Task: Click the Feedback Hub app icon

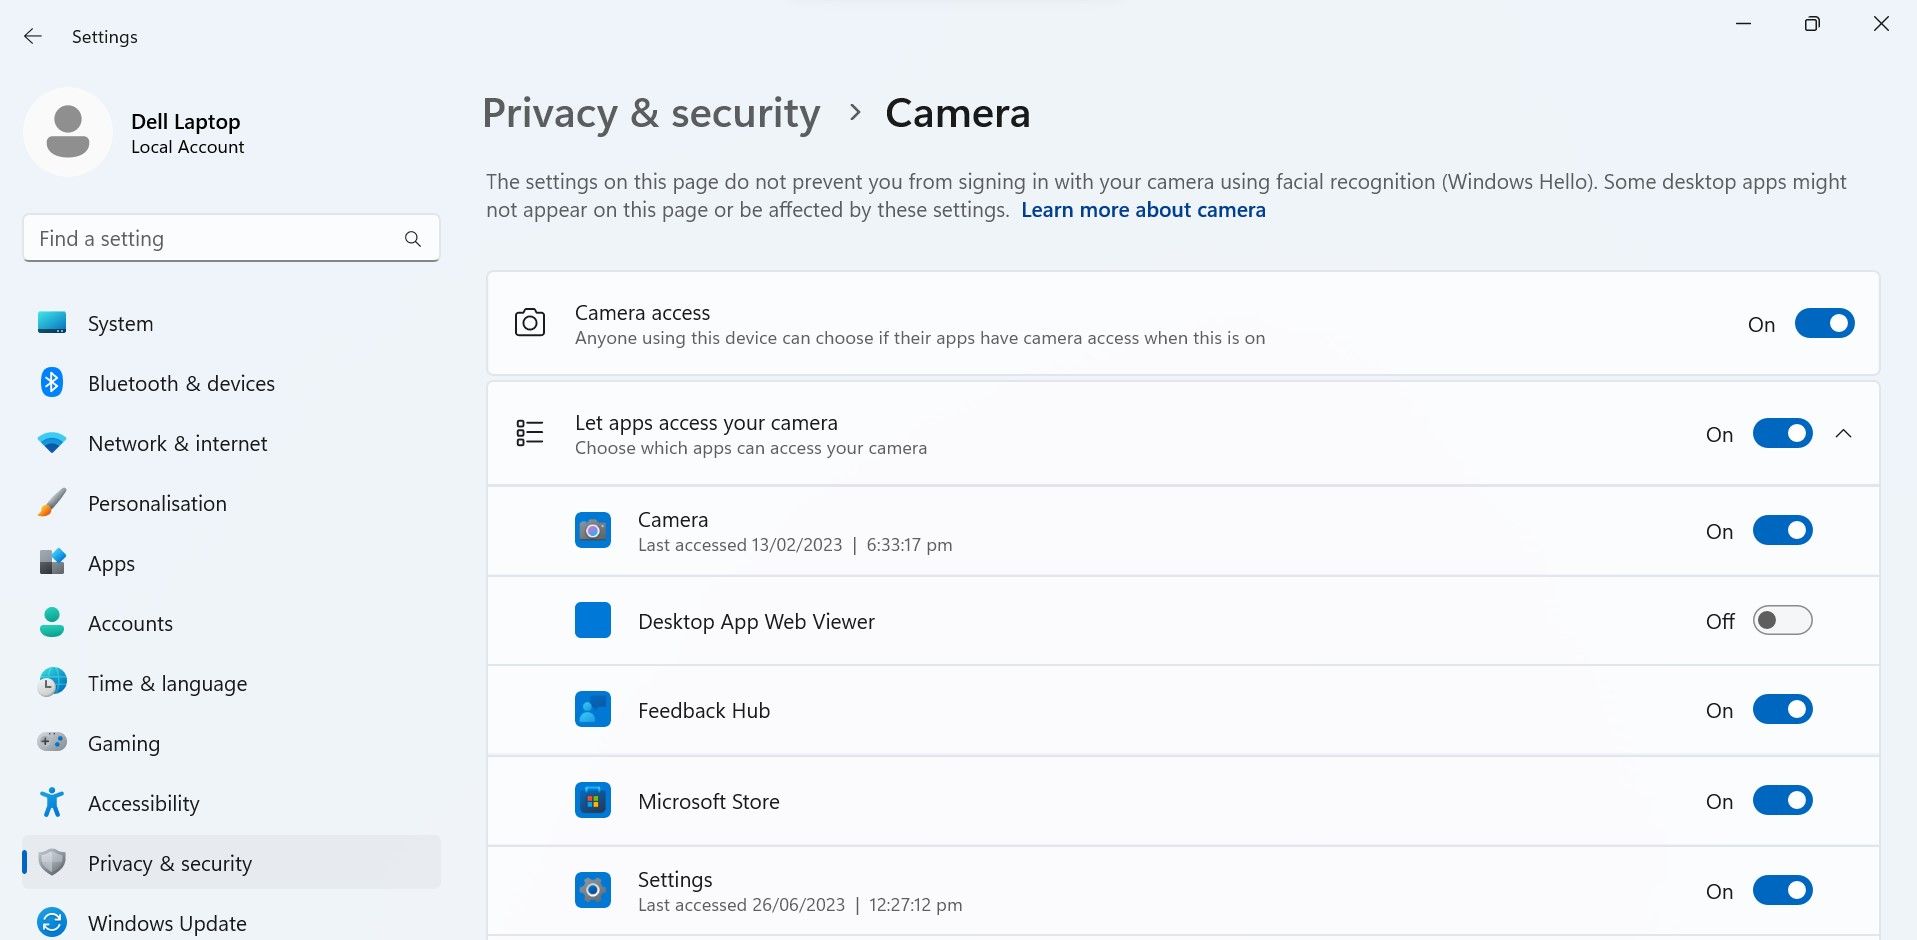Action: point(592,709)
